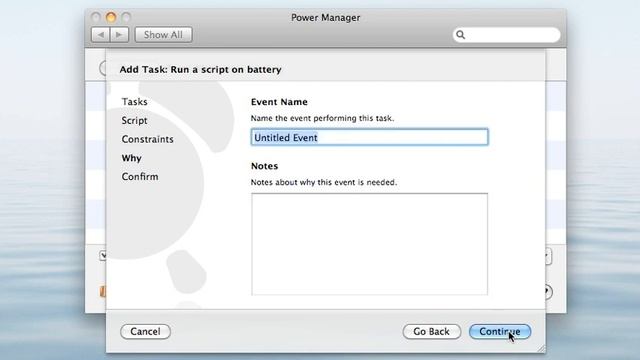The width and height of the screenshot is (640, 360).
Task: Select the Tasks step in sidebar
Action: pos(134,102)
